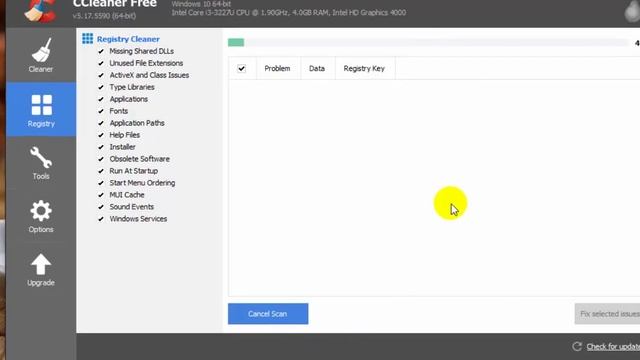Uncheck Unused File Extensions
This screenshot has height=360, width=640.
coord(101,63)
